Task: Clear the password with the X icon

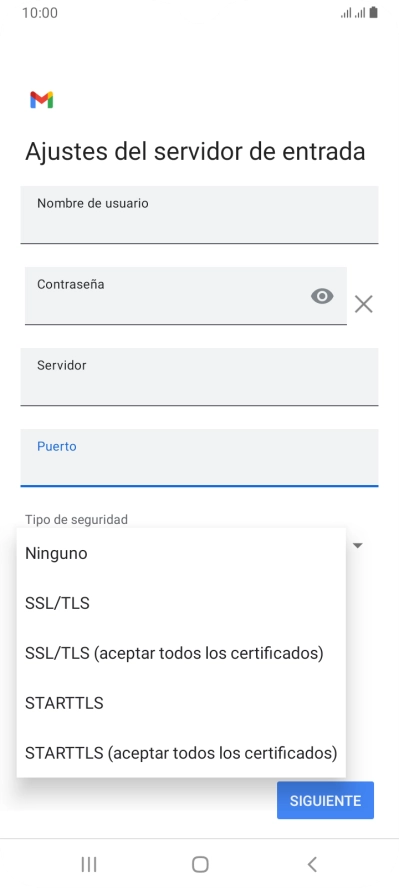Action: (x=363, y=304)
